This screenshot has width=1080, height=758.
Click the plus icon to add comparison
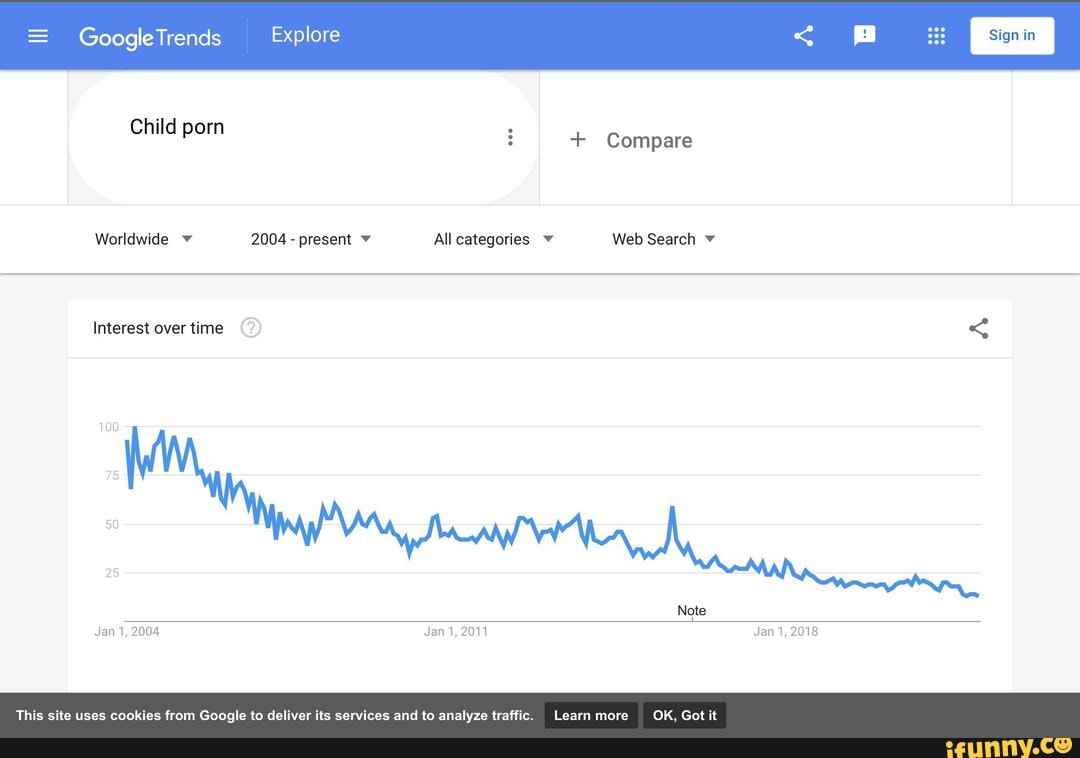click(x=577, y=140)
